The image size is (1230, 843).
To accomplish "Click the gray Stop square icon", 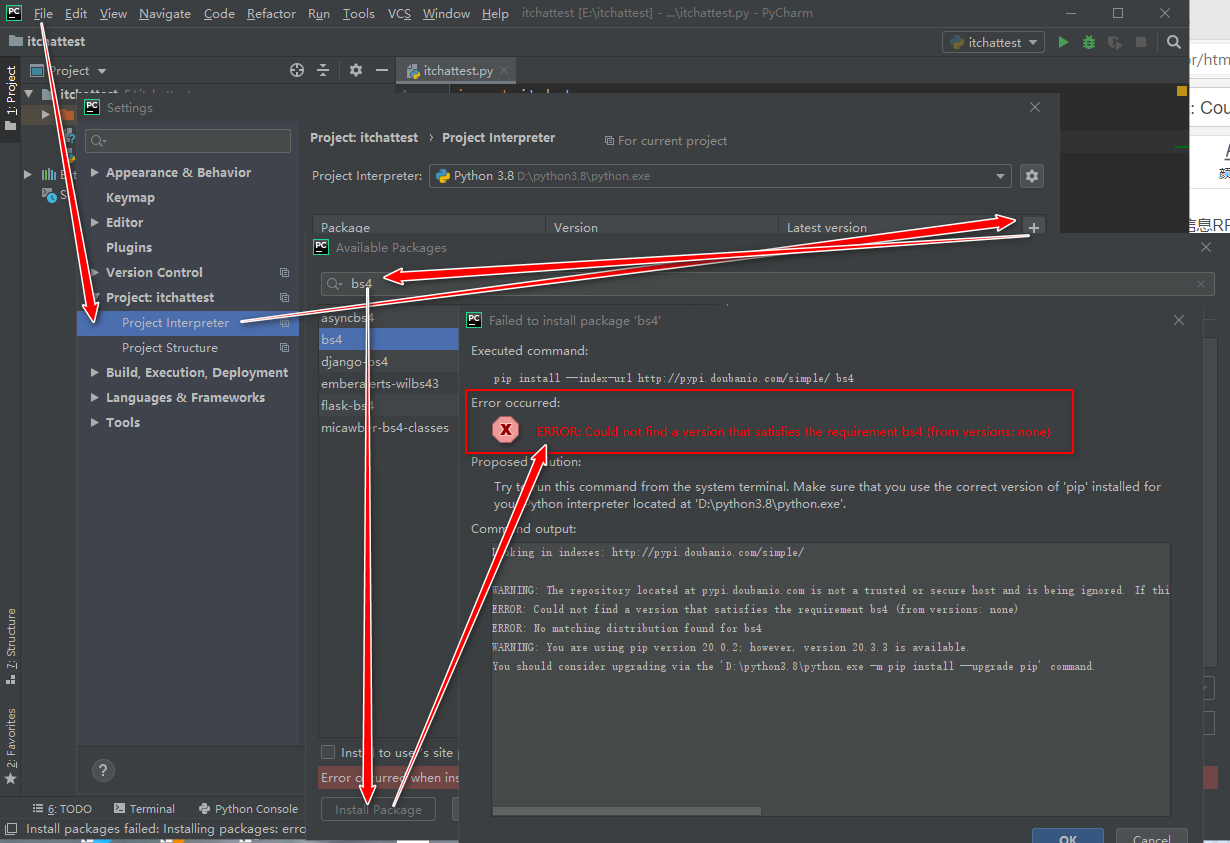I will [x=1141, y=42].
